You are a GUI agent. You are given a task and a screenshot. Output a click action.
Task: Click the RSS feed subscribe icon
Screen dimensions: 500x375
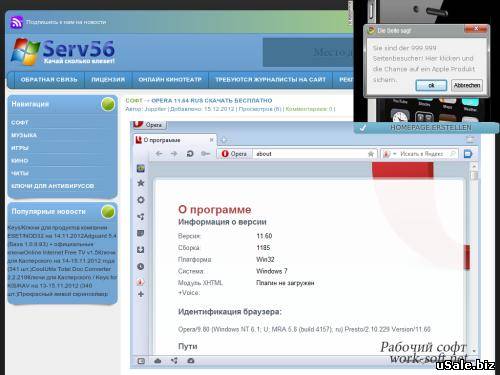pos(16,22)
